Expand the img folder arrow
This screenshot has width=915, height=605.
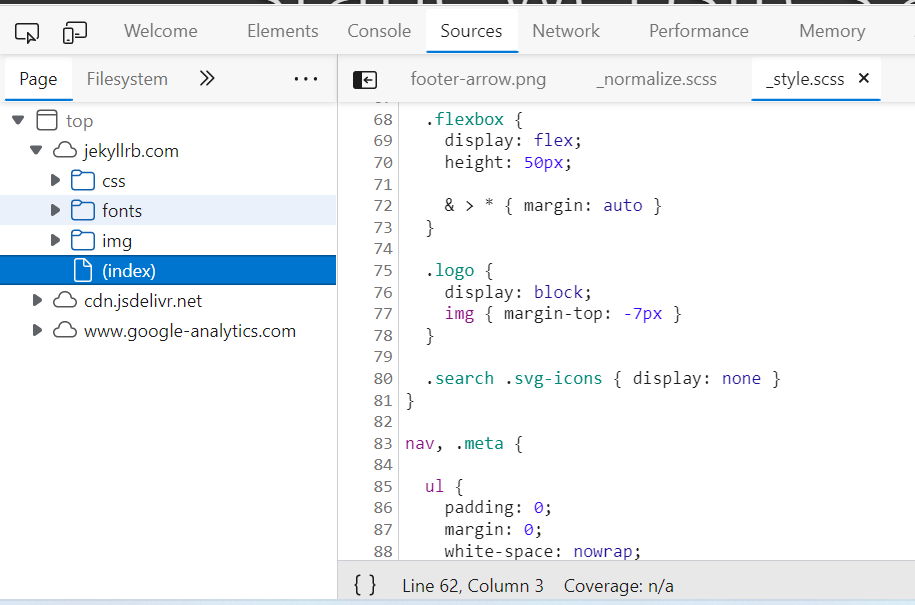tap(56, 241)
